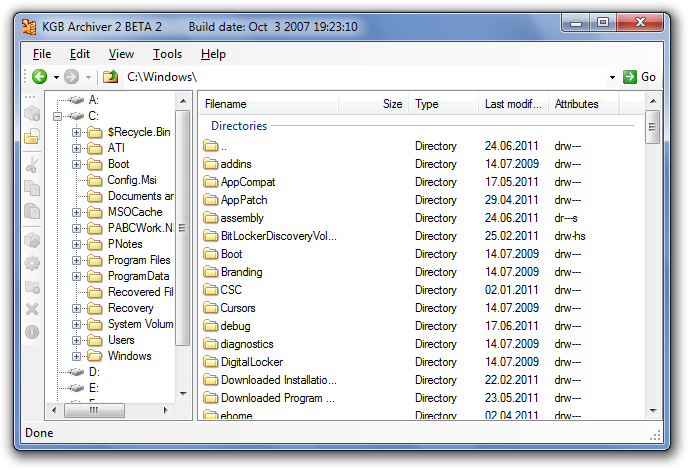689x470 pixels.
Task: Expand the $Recycle.Bin tree node
Action: [x=76, y=132]
